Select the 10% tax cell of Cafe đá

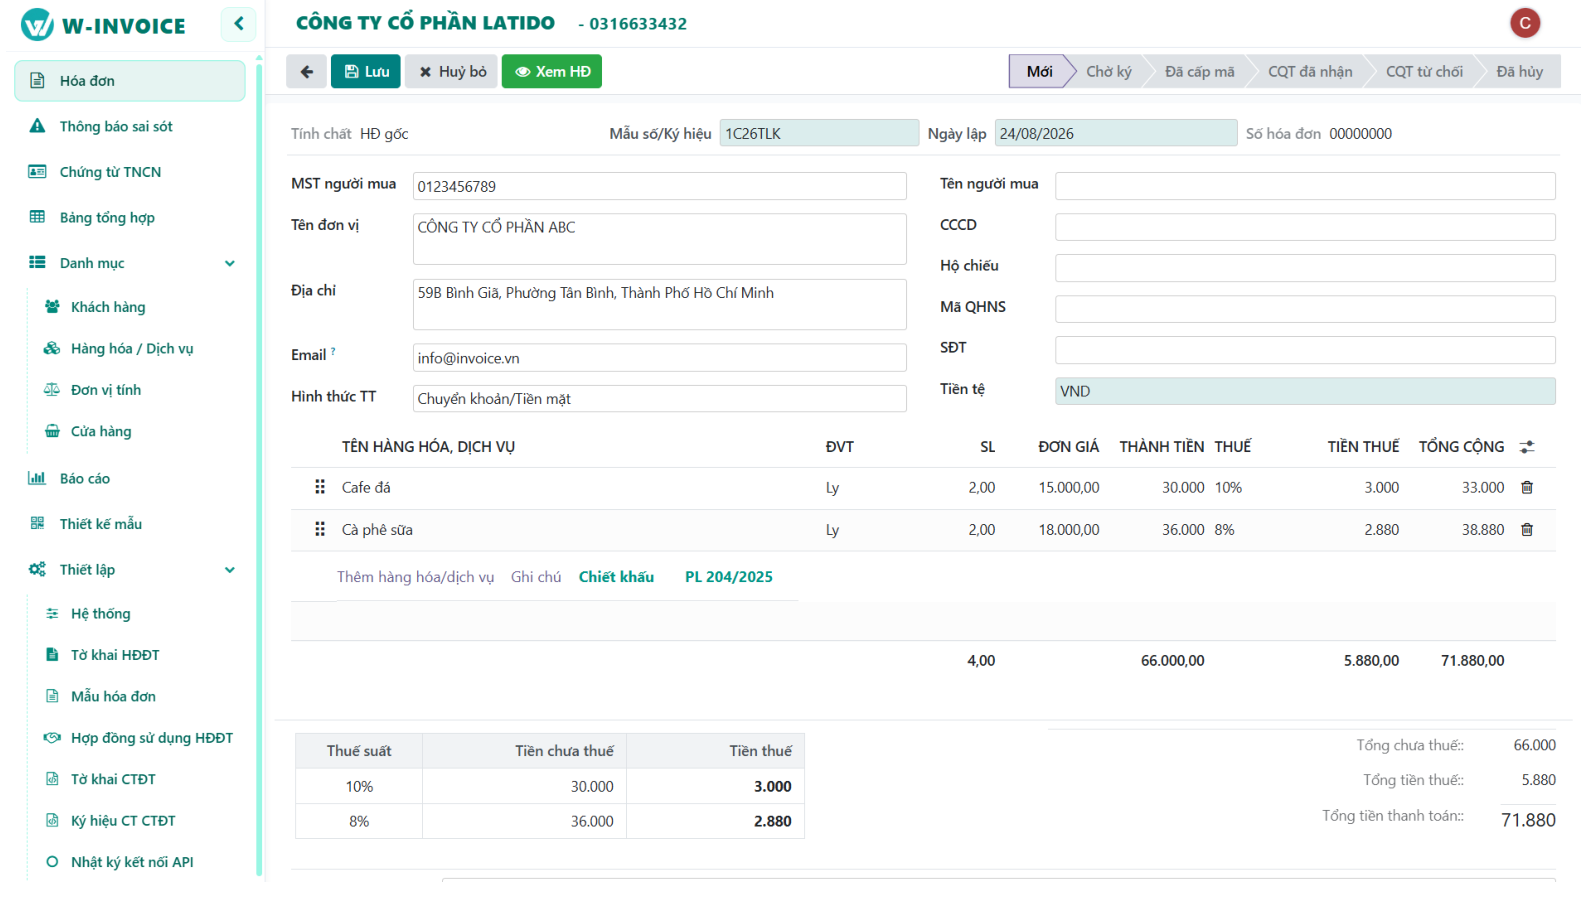point(1229,487)
